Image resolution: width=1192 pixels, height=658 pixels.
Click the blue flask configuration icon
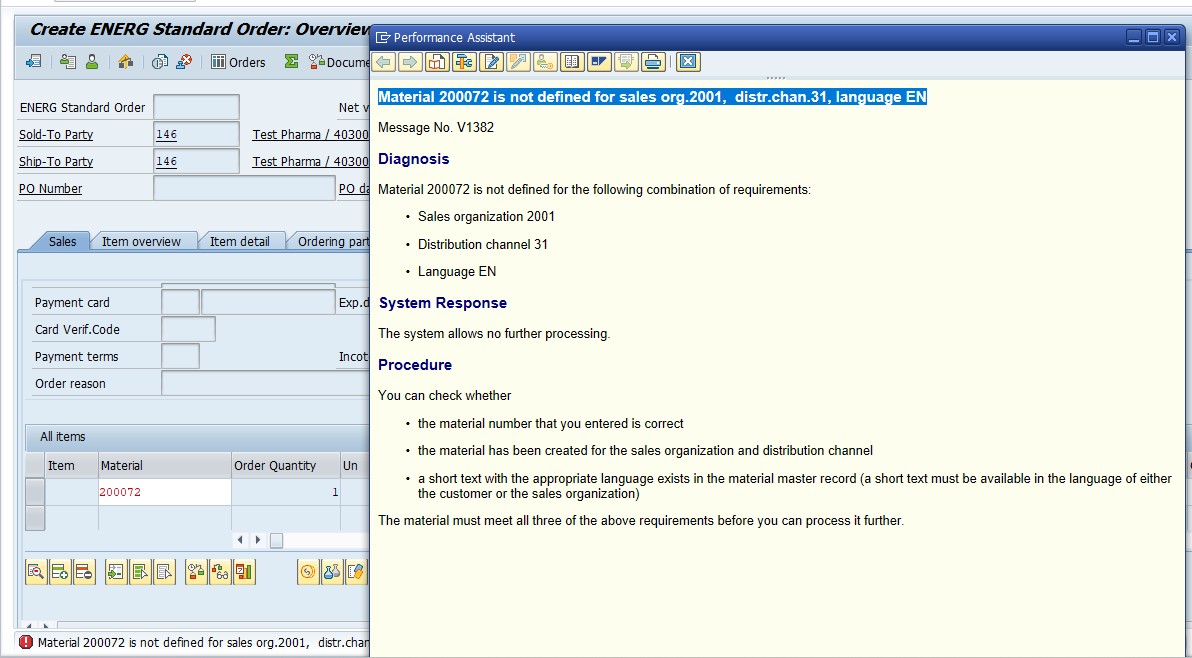pos(331,572)
